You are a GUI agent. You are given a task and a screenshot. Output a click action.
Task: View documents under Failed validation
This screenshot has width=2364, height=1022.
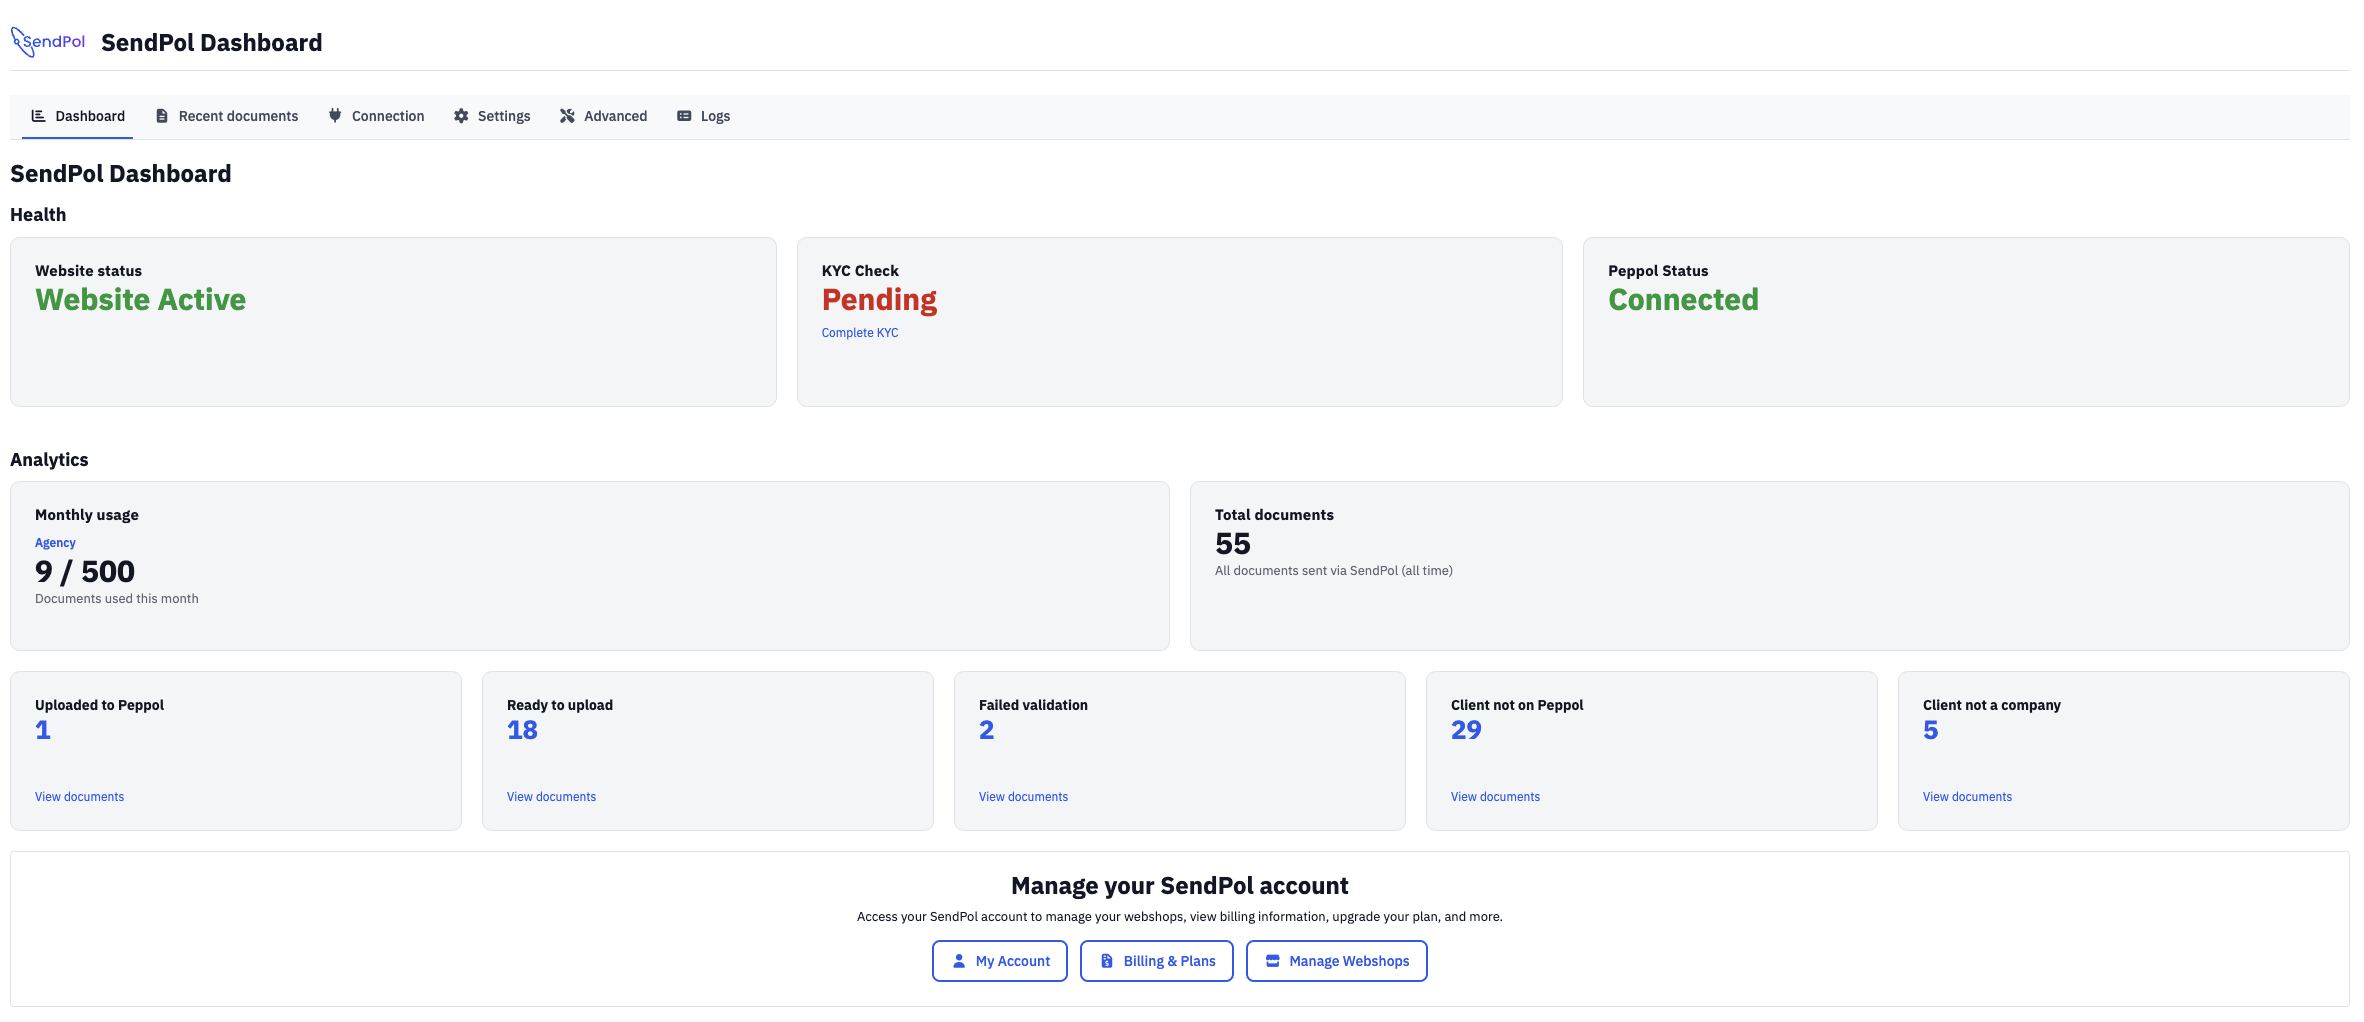(x=1023, y=797)
